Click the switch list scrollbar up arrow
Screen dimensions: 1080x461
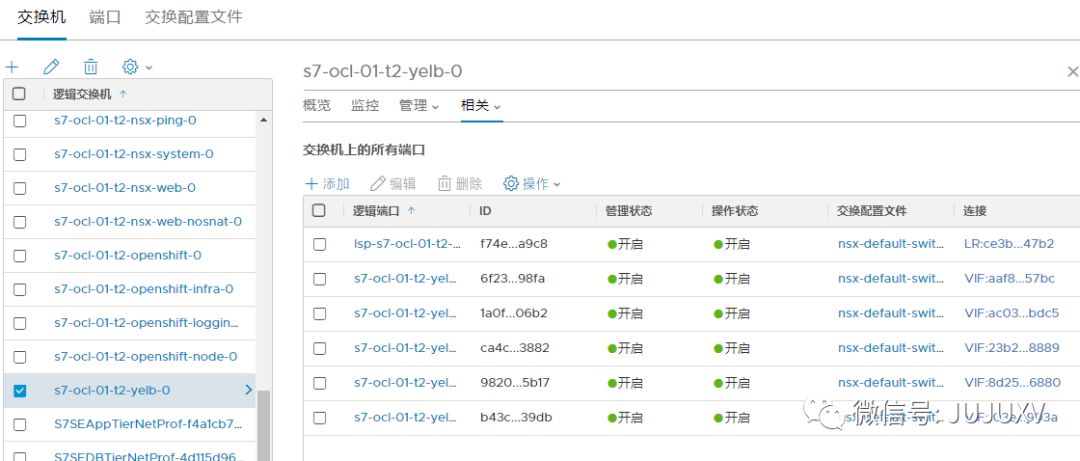click(264, 121)
